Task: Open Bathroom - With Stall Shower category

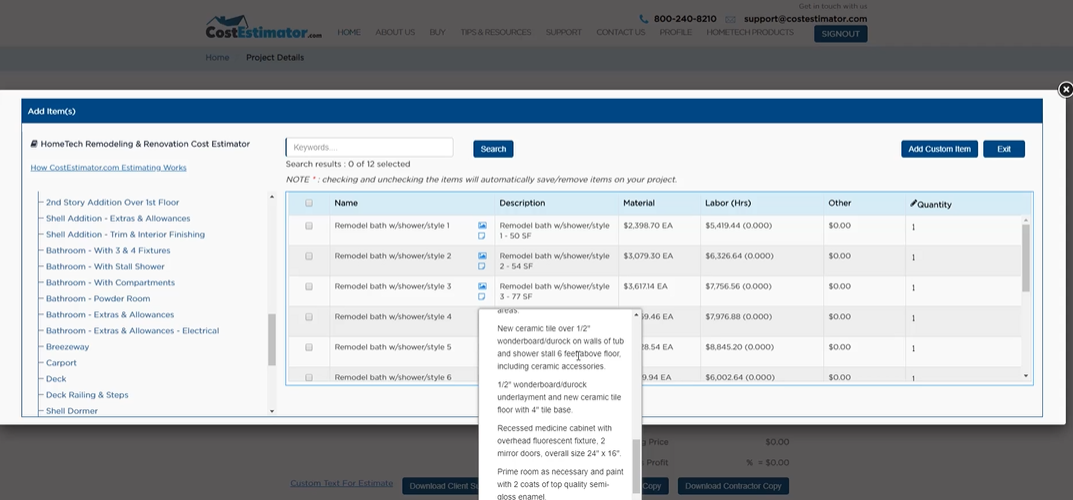Action: coord(105,267)
